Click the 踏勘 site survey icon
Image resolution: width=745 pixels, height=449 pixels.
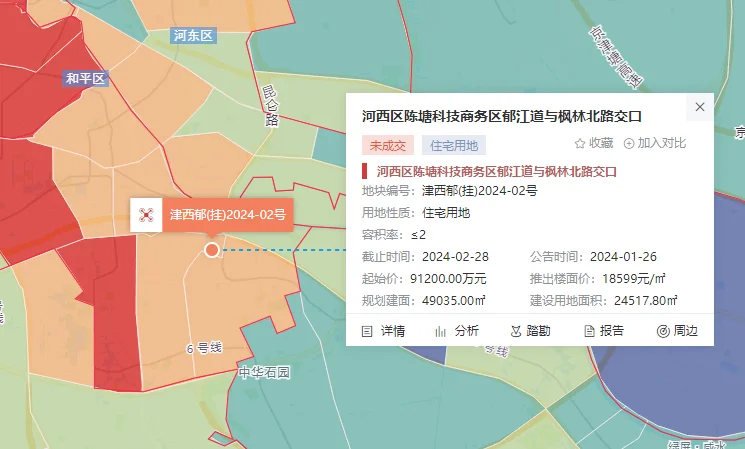(x=517, y=331)
